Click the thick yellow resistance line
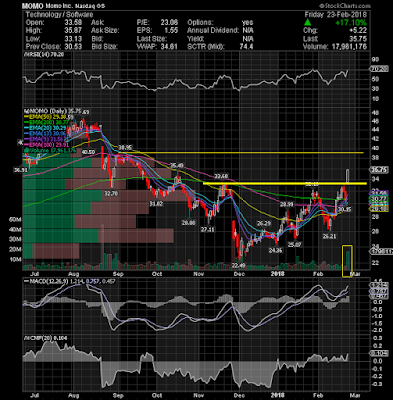The width and height of the screenshot is (393, 400). (285, 183)
